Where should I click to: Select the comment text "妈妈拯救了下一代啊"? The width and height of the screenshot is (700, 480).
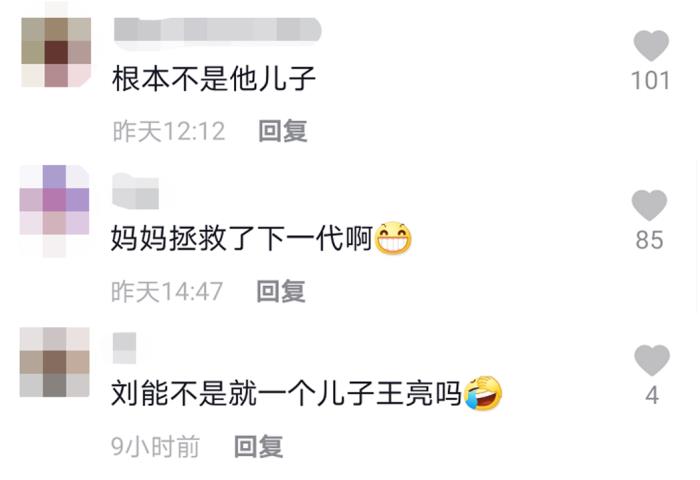[x=242, y=238]
